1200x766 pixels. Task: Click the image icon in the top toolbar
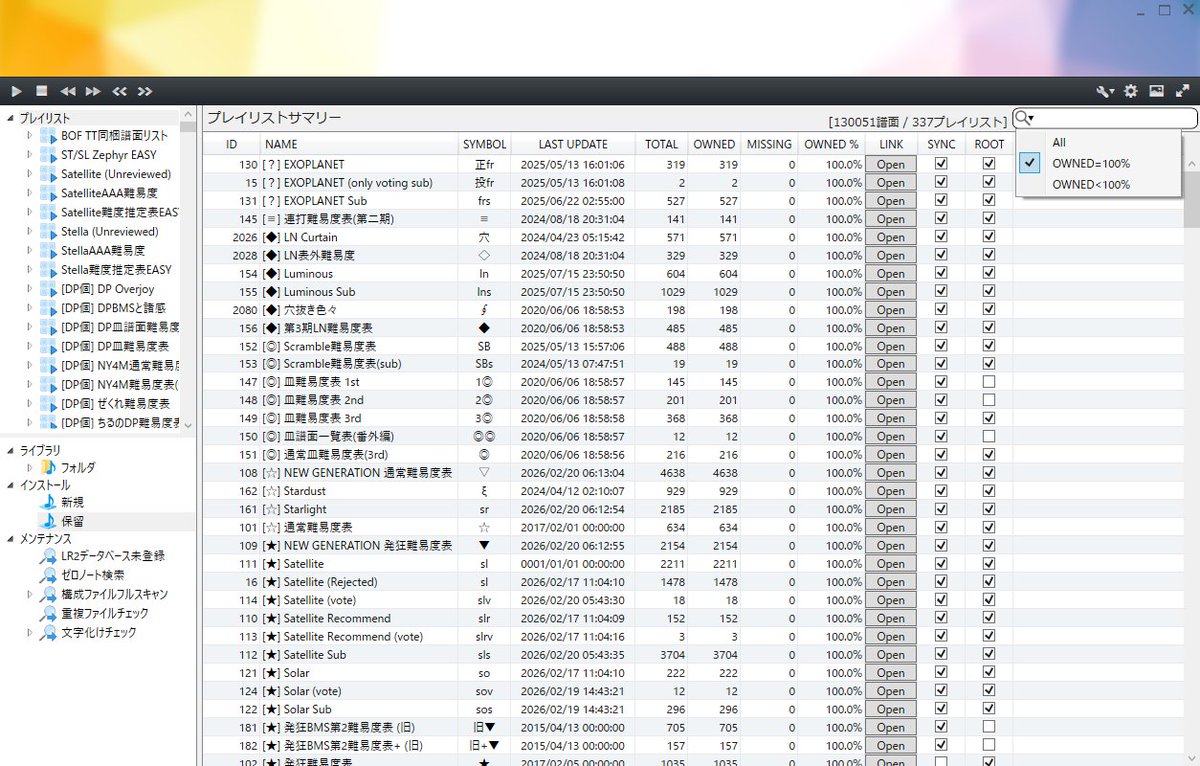[x=1156, y=91]
